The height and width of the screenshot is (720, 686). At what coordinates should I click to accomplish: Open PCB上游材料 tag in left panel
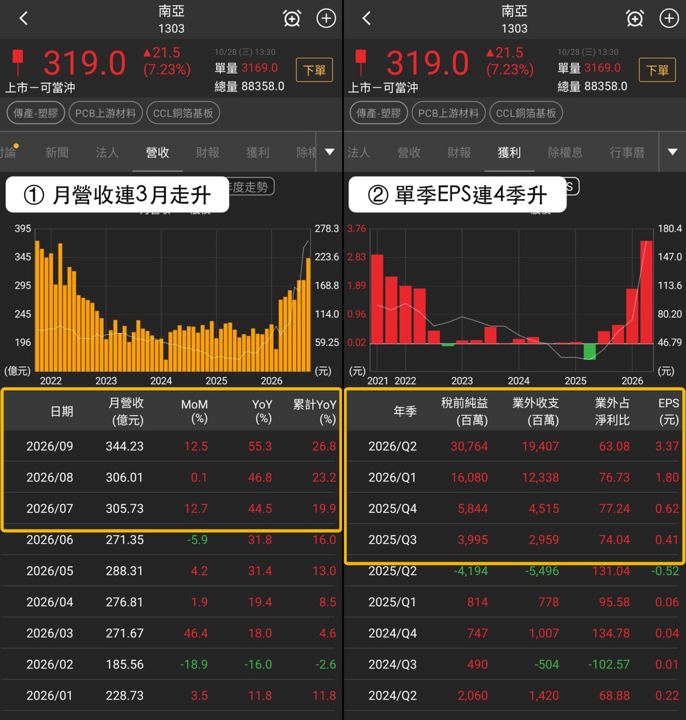[x=106, y=113]
